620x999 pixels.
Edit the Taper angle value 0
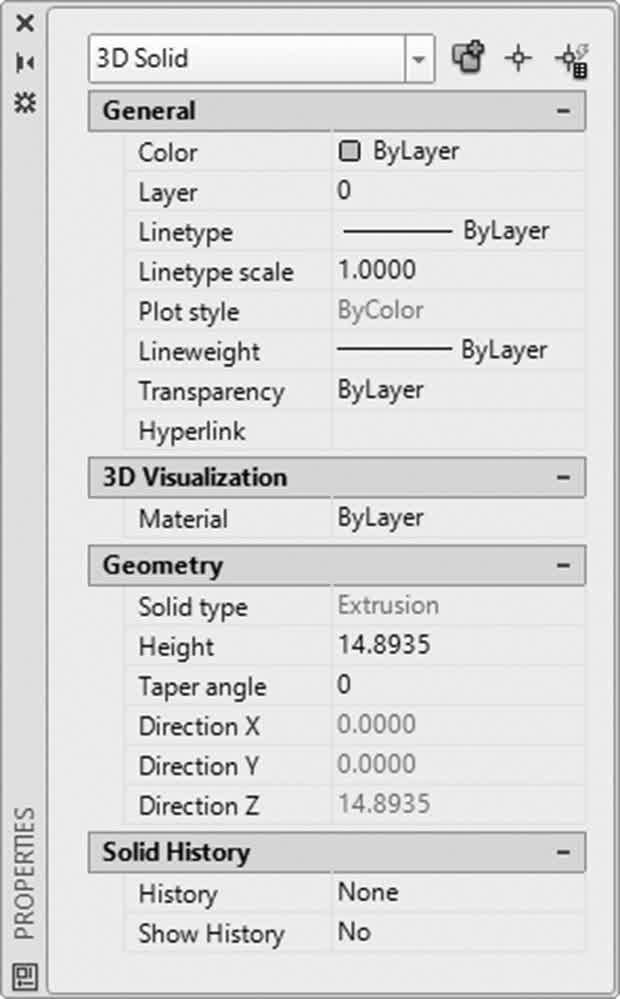[x=458, y=685]
